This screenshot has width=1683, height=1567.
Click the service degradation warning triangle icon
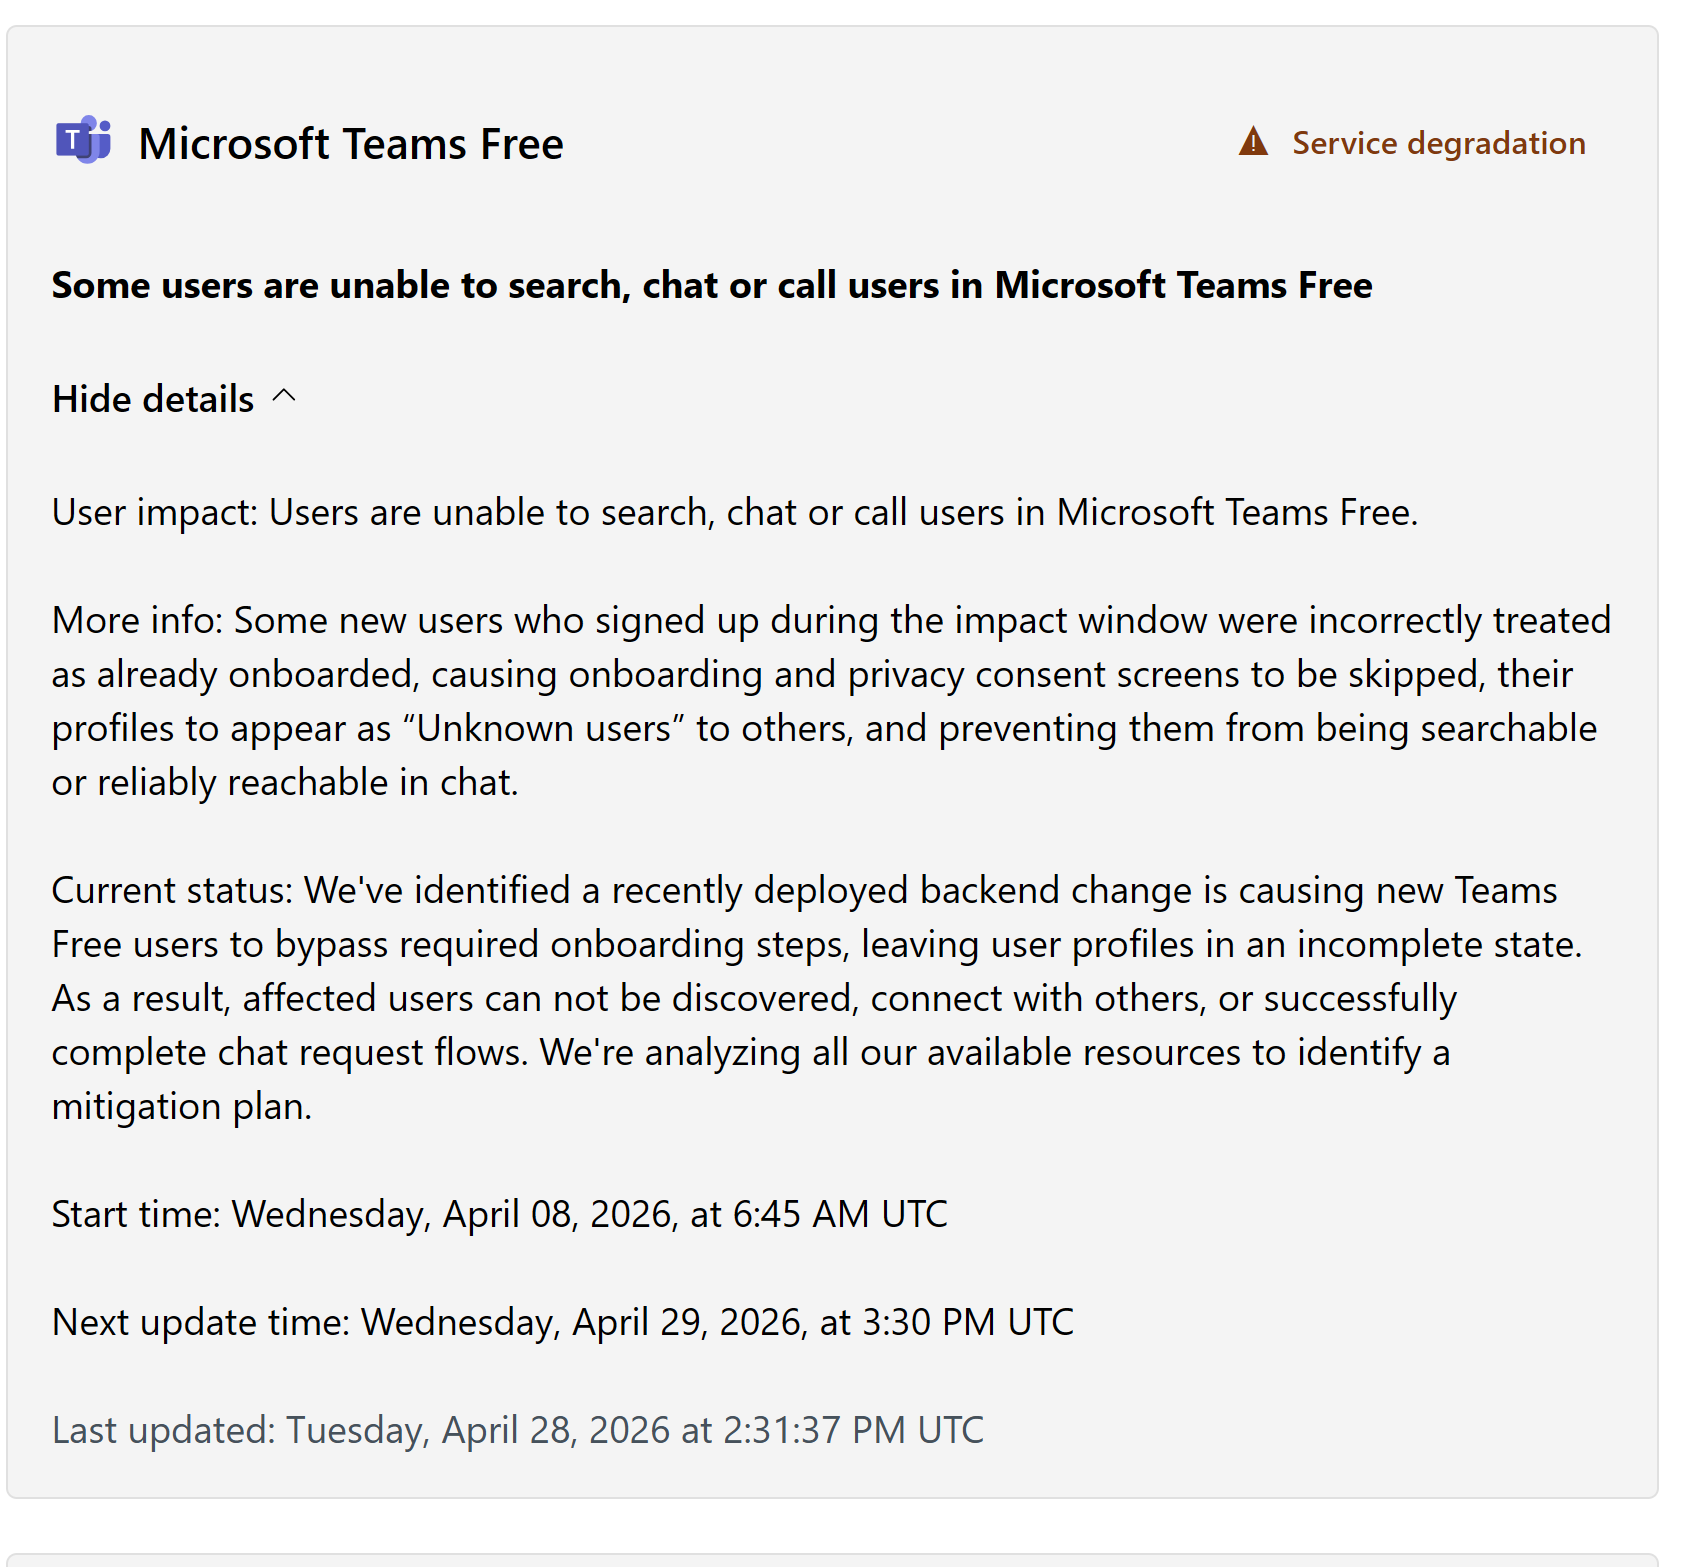1253,142
